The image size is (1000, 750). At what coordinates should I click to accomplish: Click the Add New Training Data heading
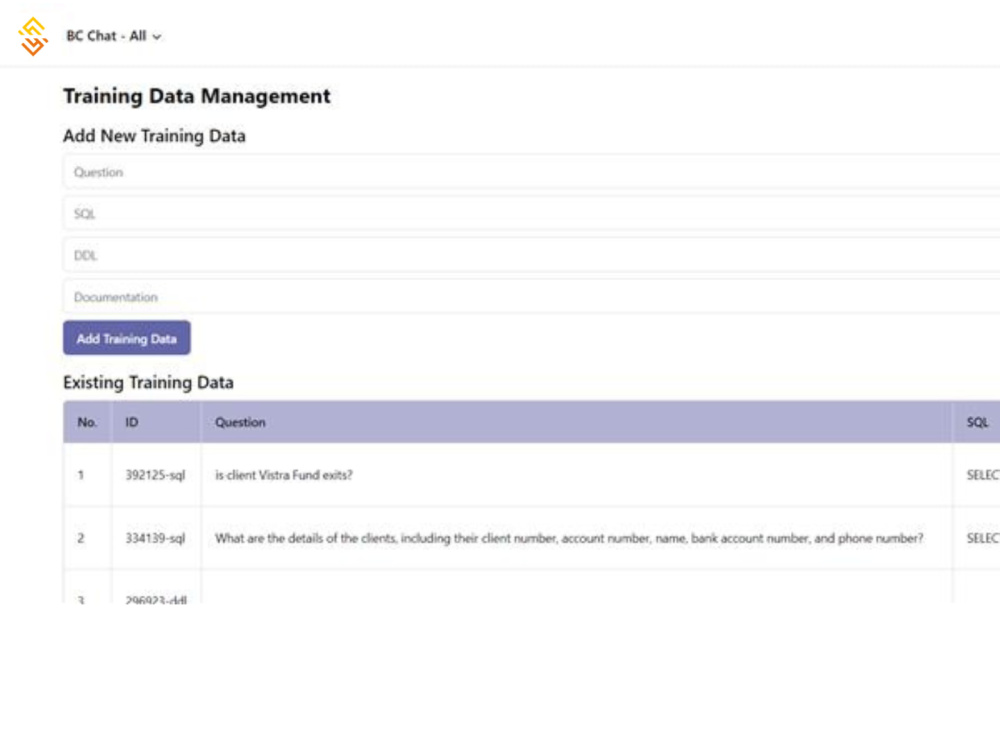coord(154,136)
